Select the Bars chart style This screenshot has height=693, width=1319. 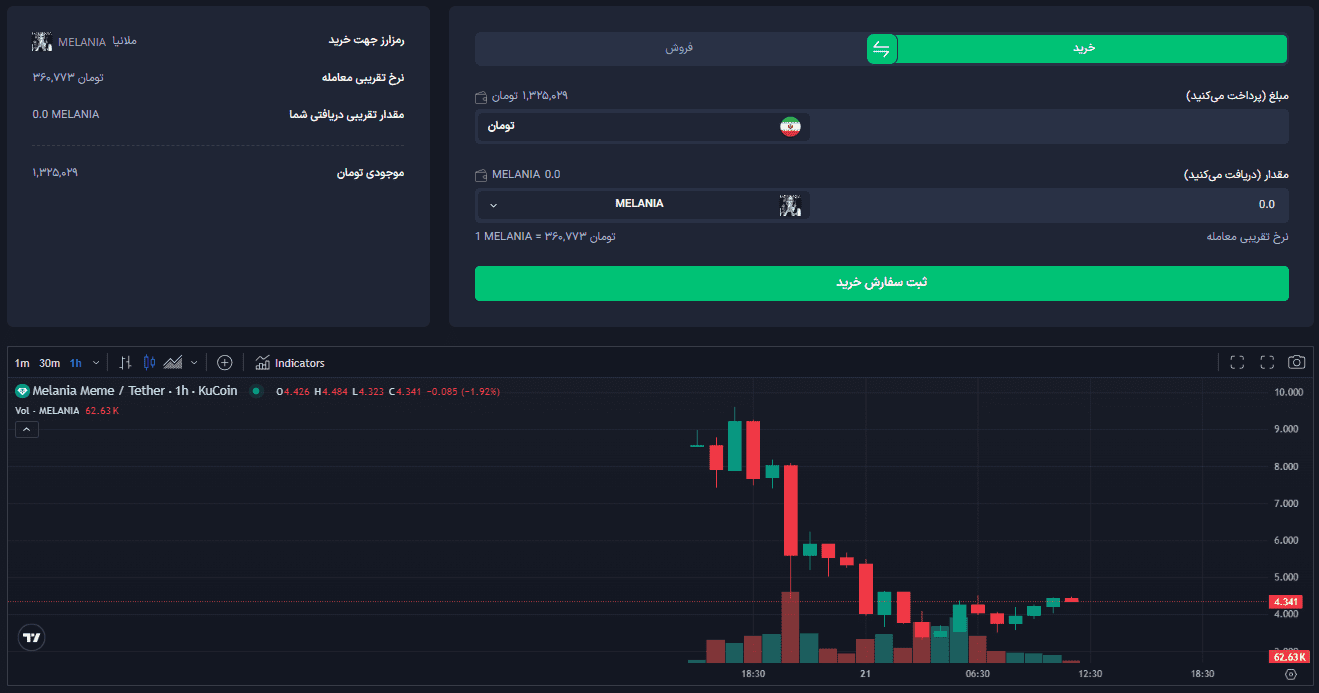[x=126, y=363]
